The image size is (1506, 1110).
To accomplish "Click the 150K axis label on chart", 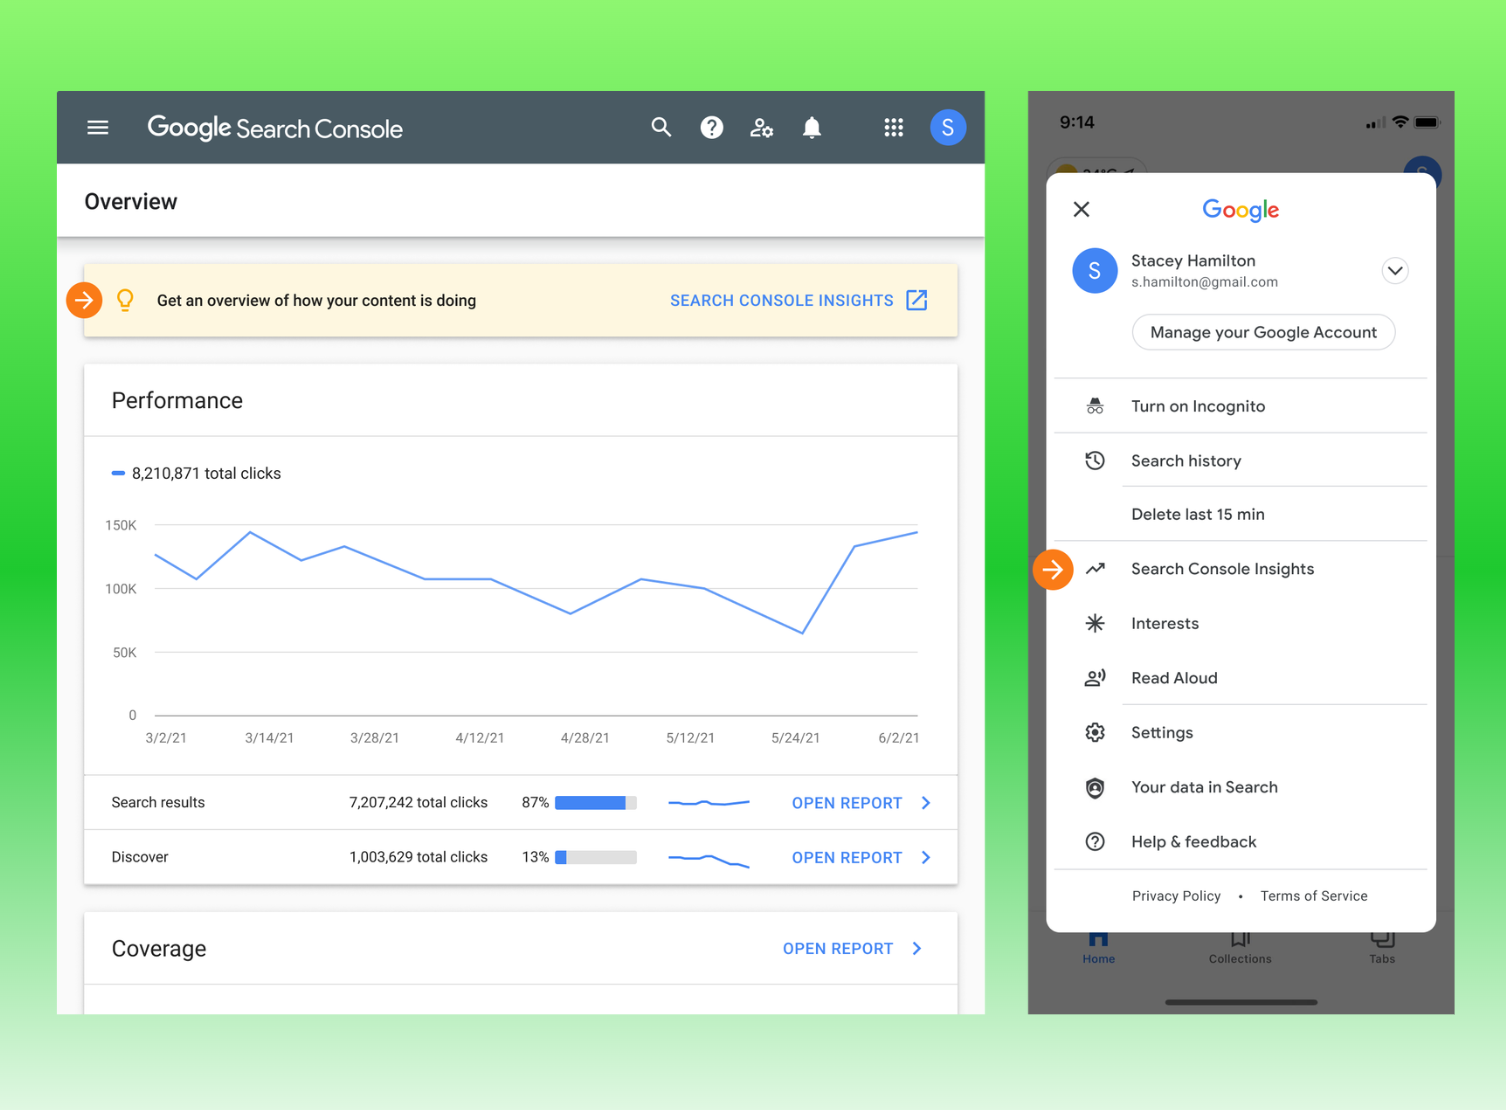I will (x=121, y=525).
